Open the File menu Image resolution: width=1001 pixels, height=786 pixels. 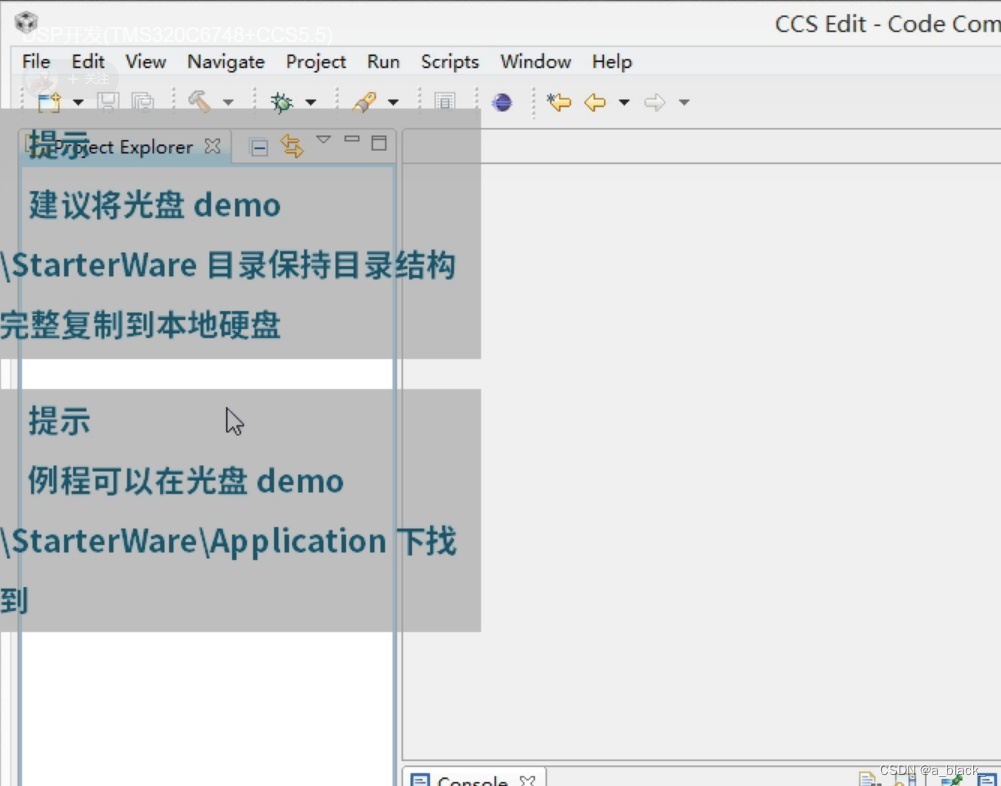pos(36,61)
